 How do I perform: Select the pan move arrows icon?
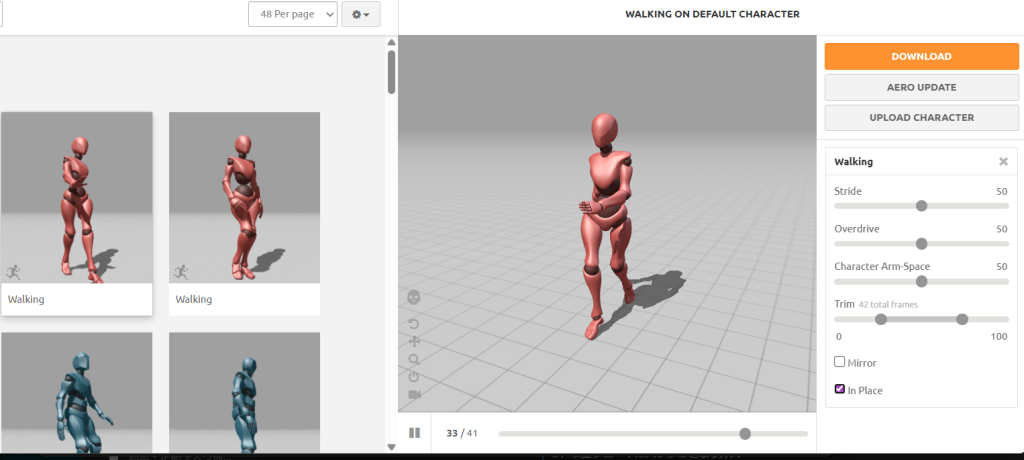click(x=414, y=342)
